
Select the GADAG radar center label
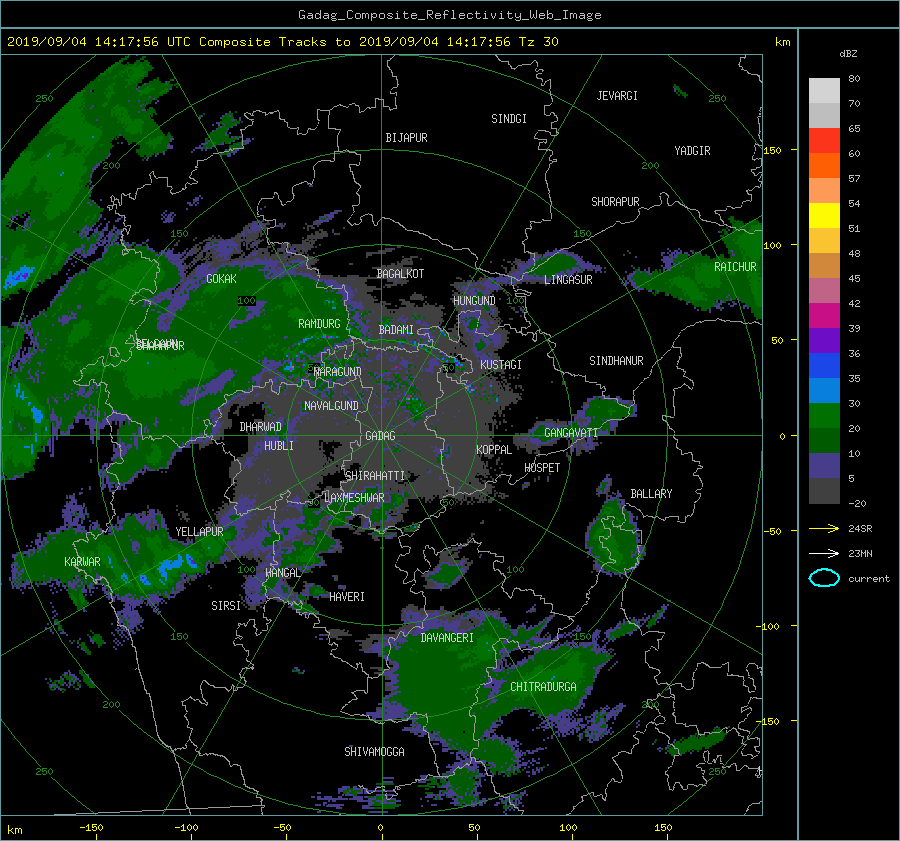click(381, 436)
